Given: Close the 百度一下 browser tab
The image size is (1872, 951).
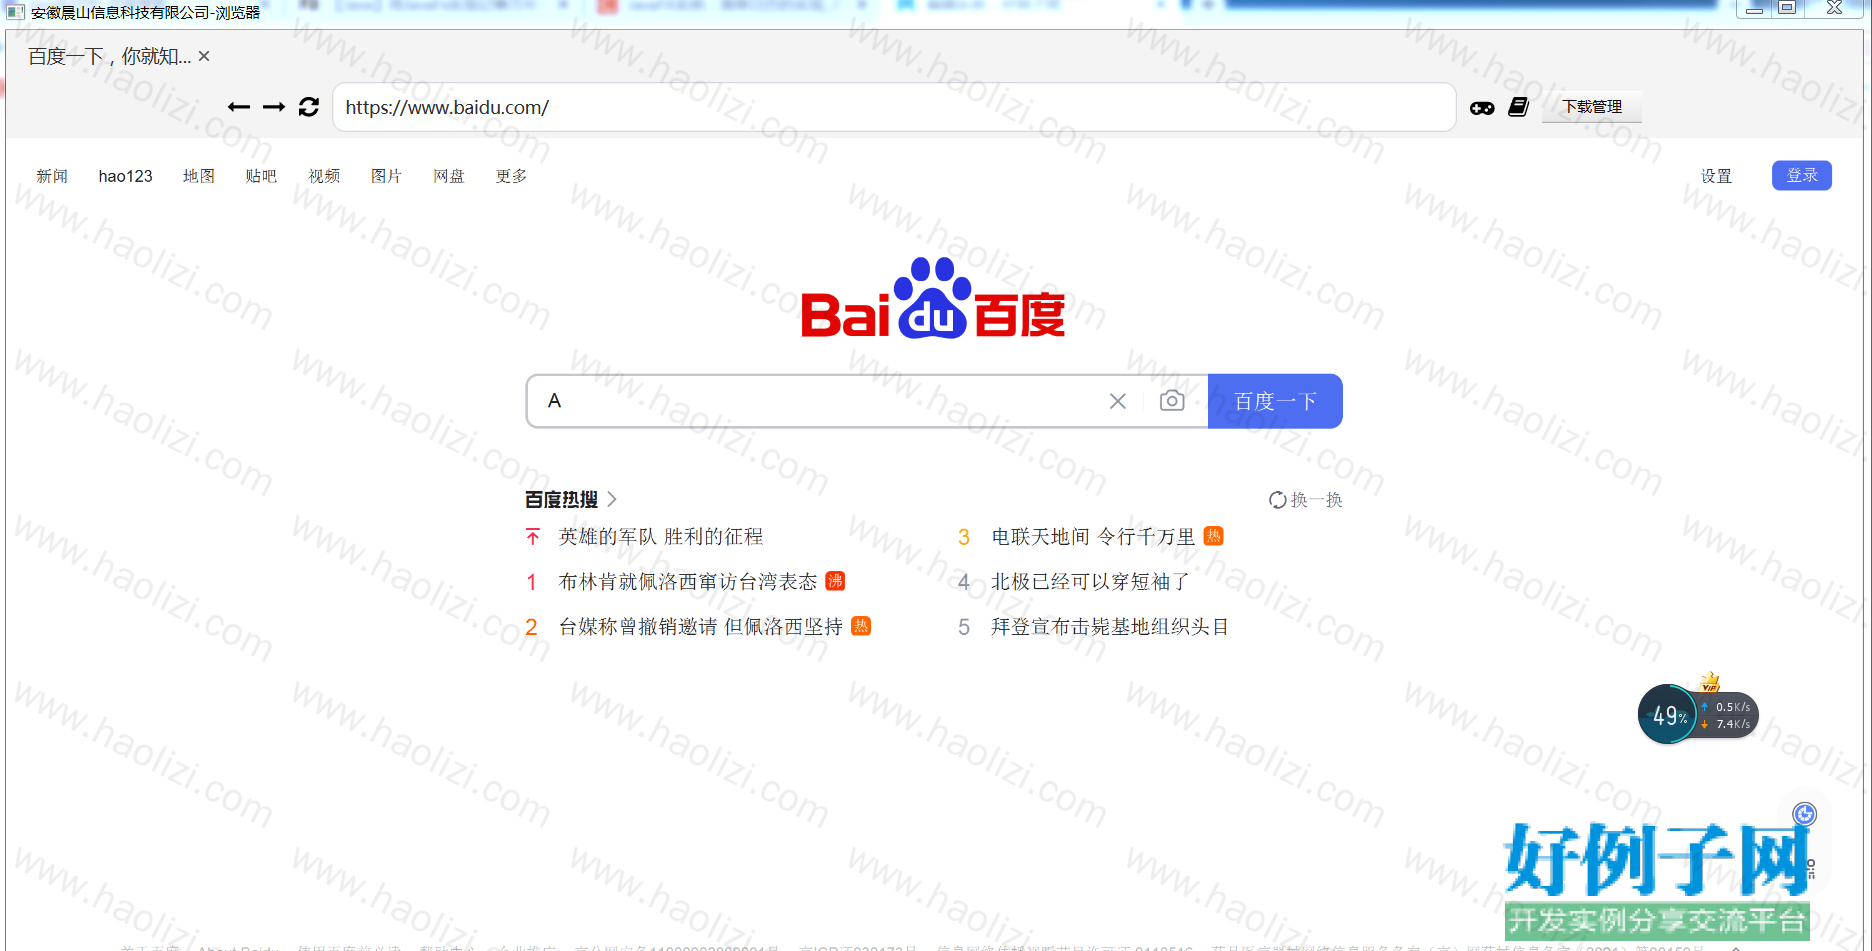Looking at the screenshot, I should pyautogui.click(x=204, y=56).
